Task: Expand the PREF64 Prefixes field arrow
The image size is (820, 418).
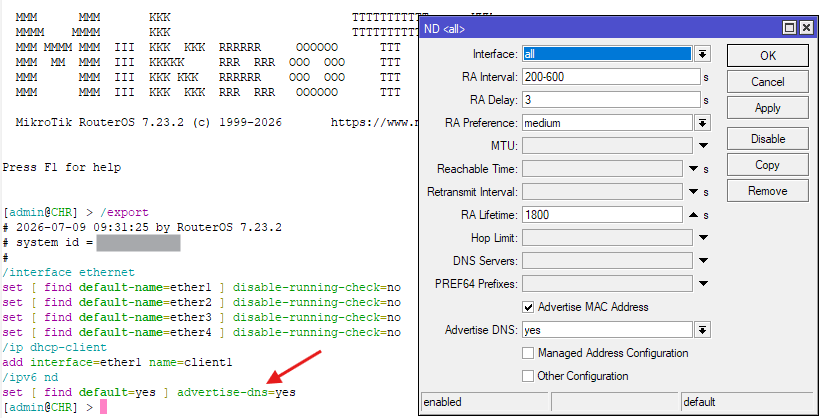Action: [x=703, y=284]
